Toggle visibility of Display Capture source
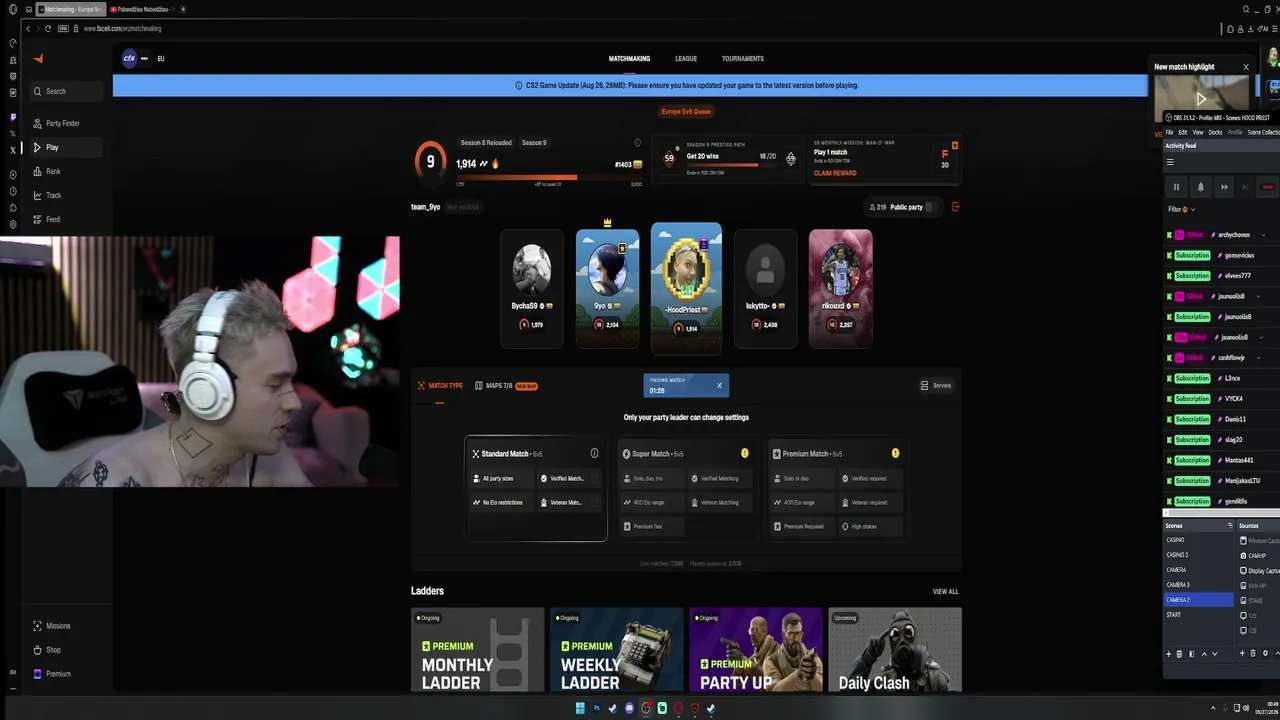This screenshot has height=720, width=1280. click(x=1244, y=570)
